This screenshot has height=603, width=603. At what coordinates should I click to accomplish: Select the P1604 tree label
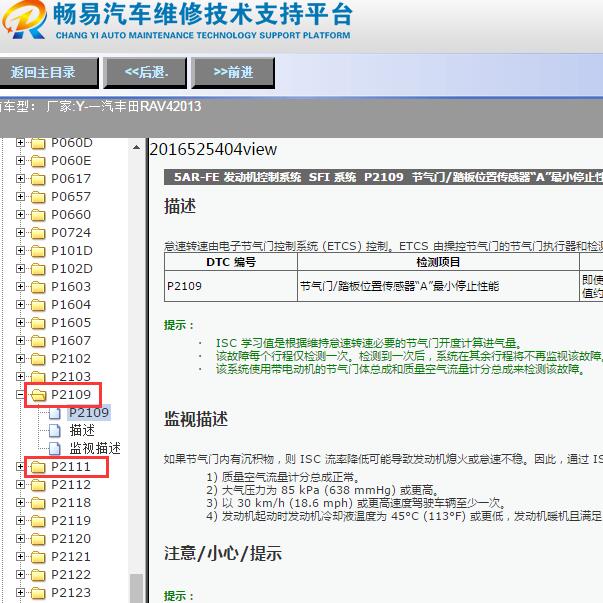(71, 305)
